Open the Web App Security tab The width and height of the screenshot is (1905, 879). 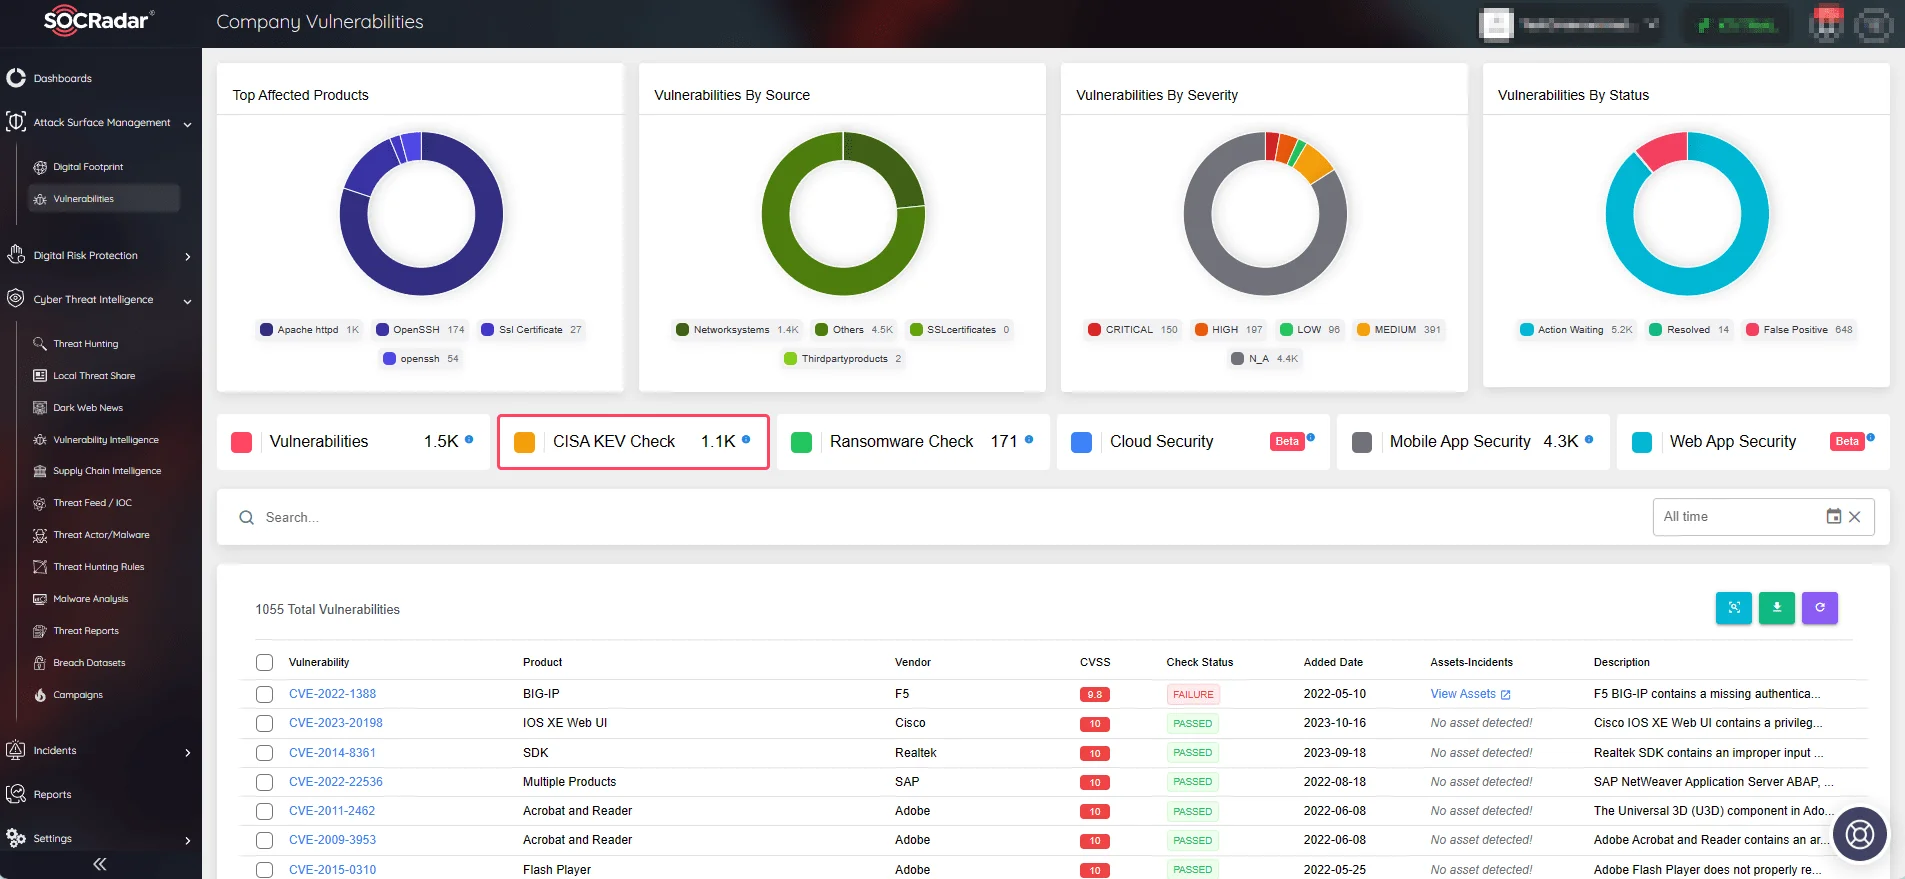point(1753,442)
